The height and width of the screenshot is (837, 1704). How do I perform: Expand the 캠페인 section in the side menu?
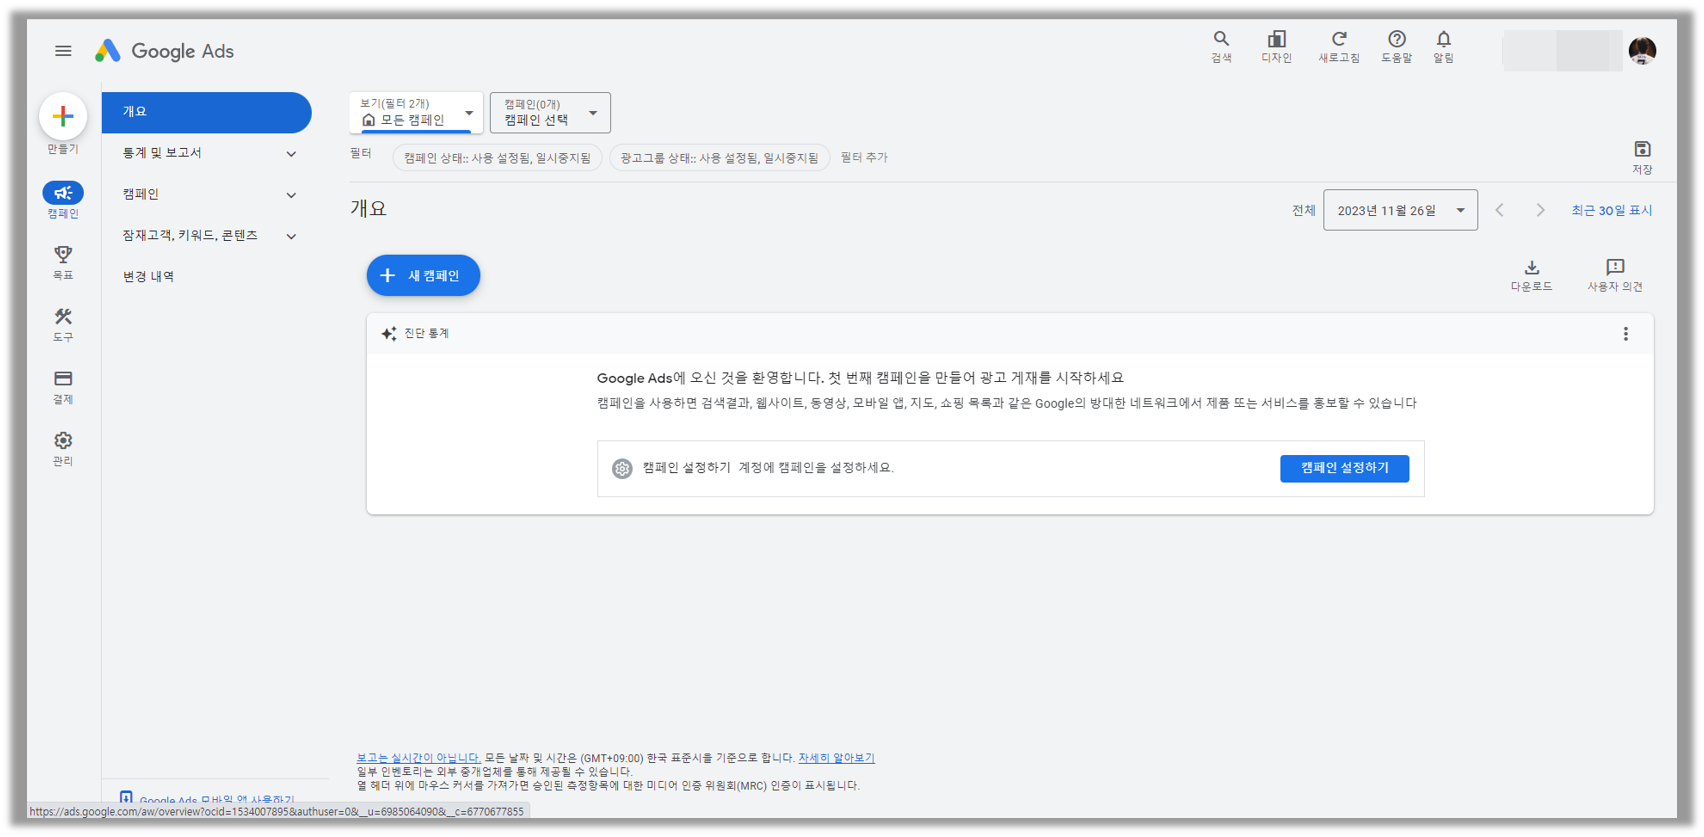(208, 194)
